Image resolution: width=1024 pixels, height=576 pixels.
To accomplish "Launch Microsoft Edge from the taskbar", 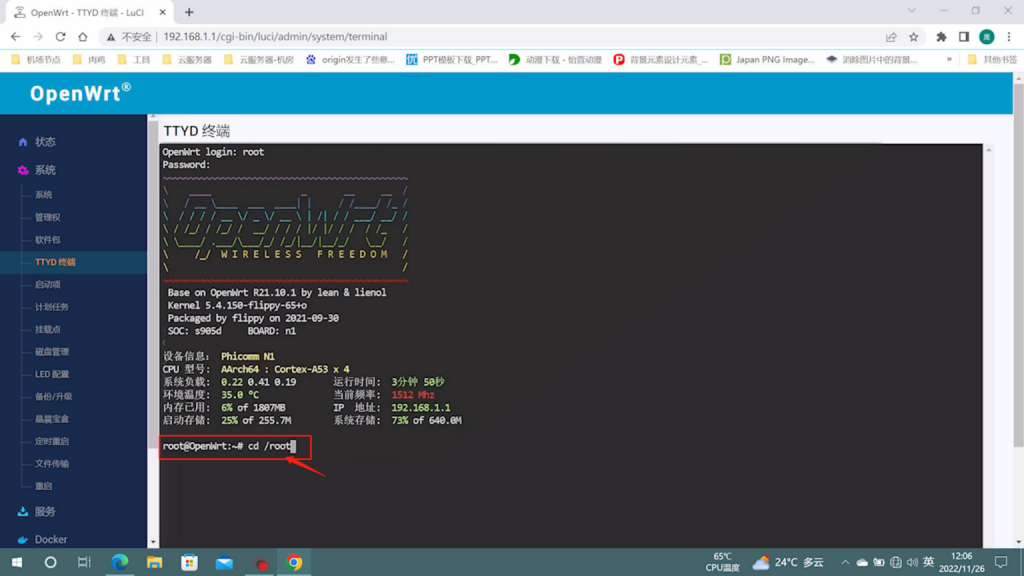I will click(120, 562).
